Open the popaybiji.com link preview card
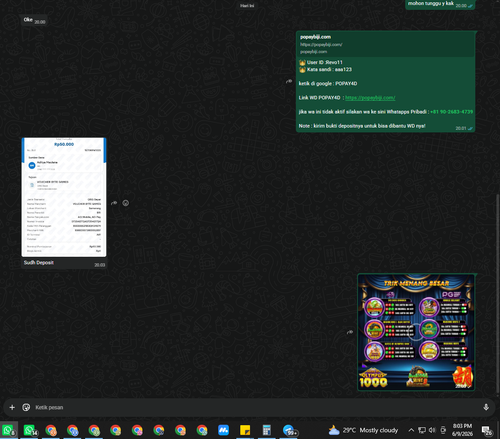This screenshot has width=500, height=439. (x=385, y=44)
